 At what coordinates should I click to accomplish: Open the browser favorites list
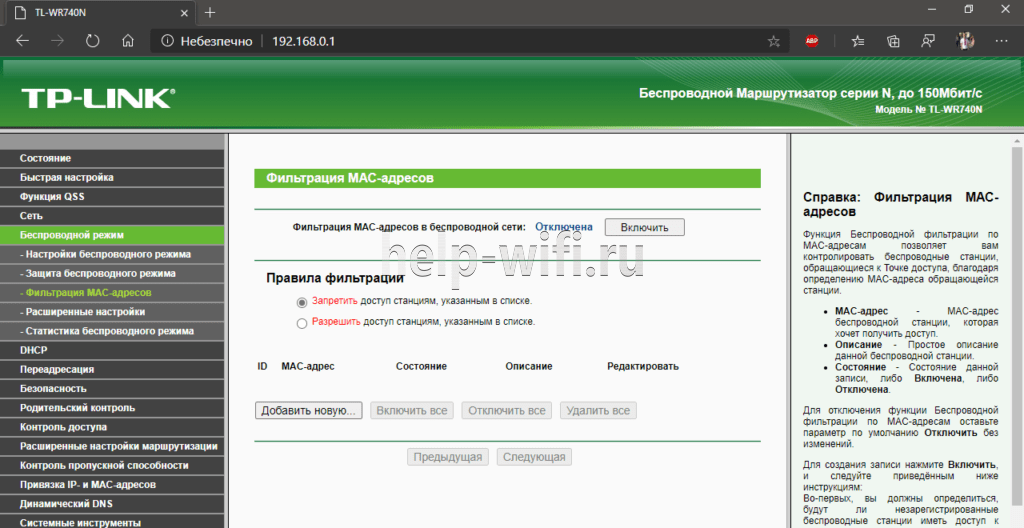click(x=858, y=41)
